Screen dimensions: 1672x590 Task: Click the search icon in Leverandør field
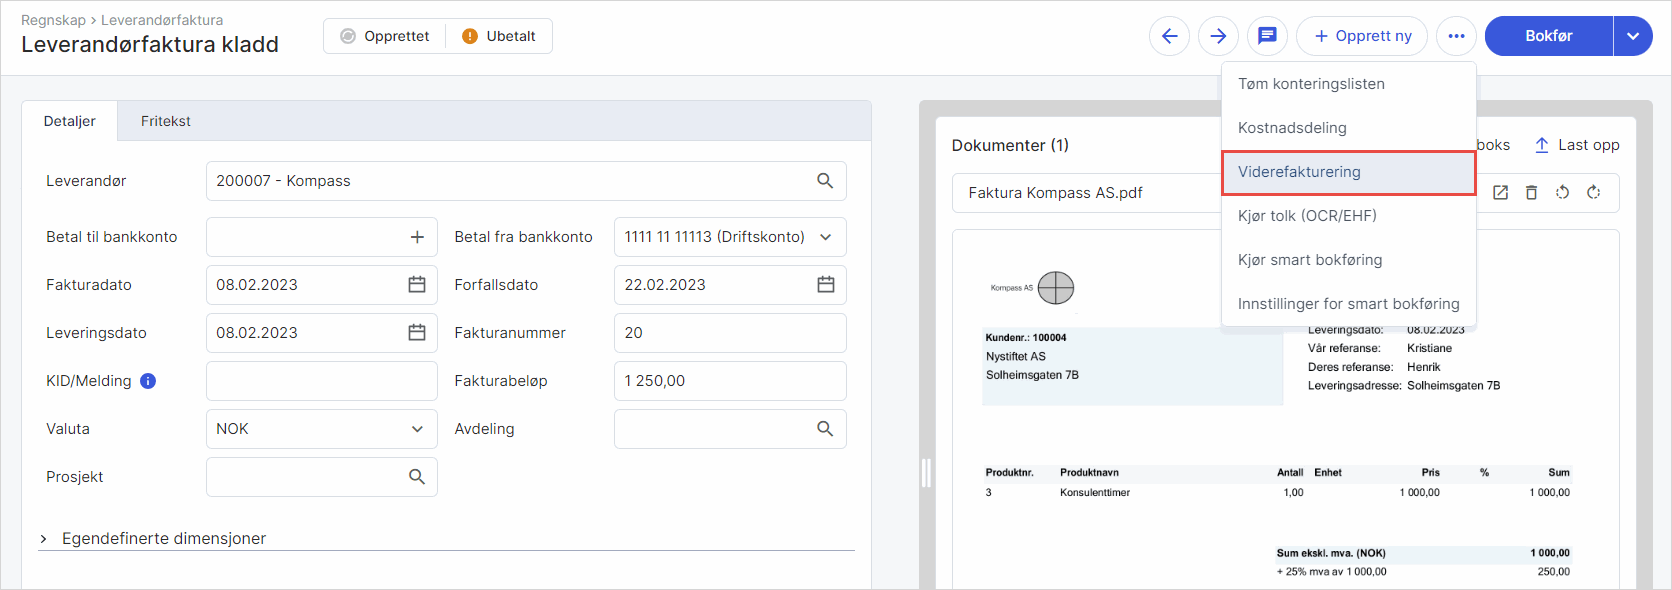click(825, 181)
